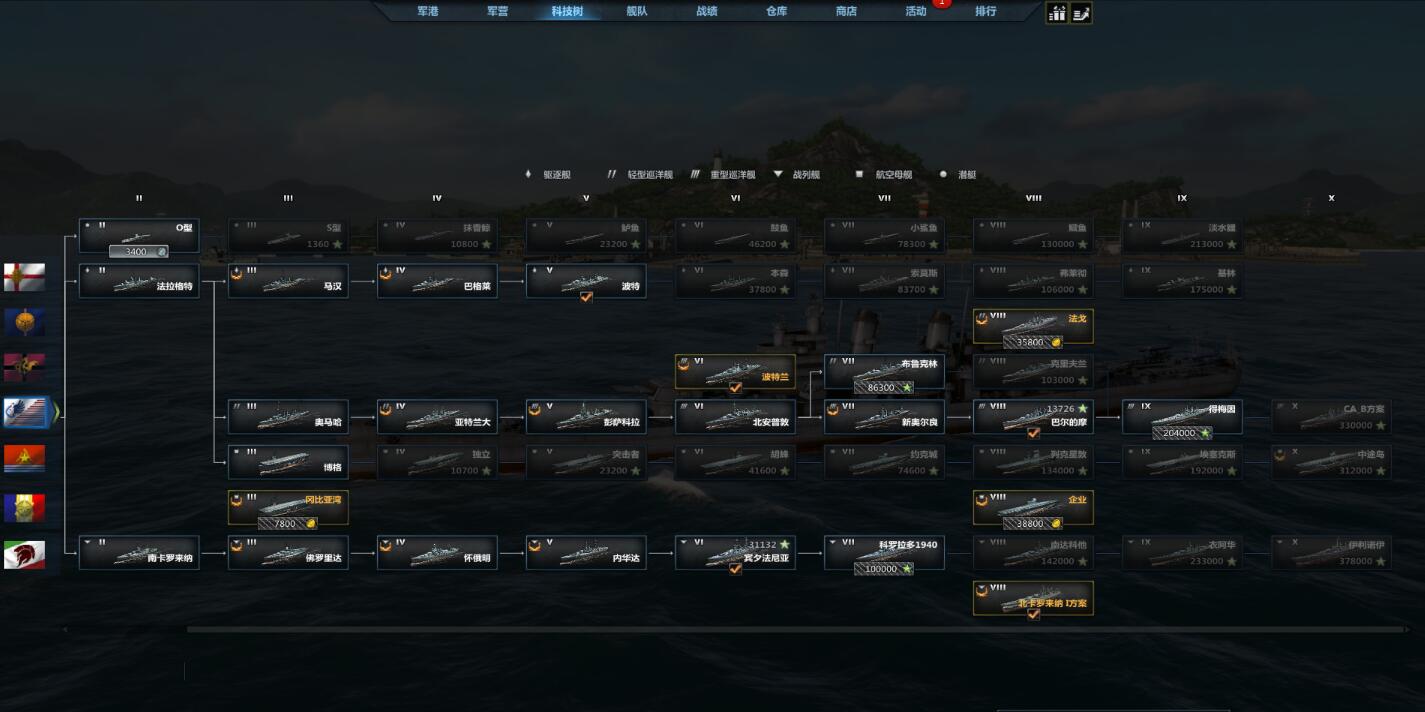Select the locked 衣阿华 battleship card
Screen dimensions: 1425x712
coord(1182,553)
